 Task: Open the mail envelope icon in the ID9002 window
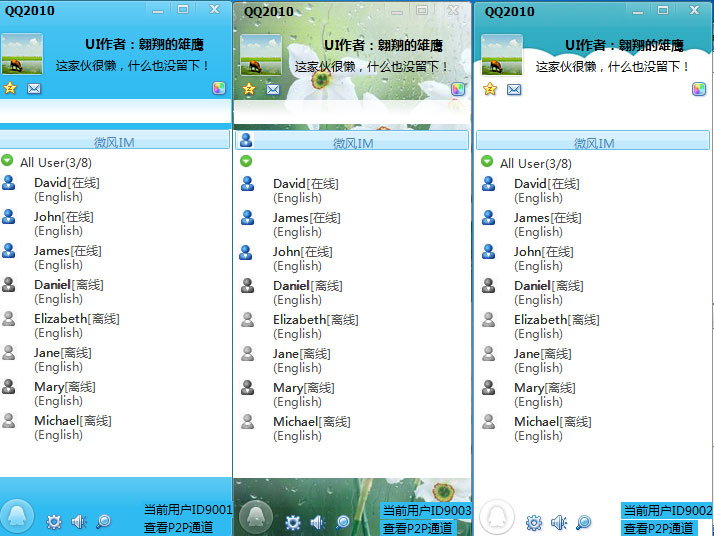pos(514,89)
